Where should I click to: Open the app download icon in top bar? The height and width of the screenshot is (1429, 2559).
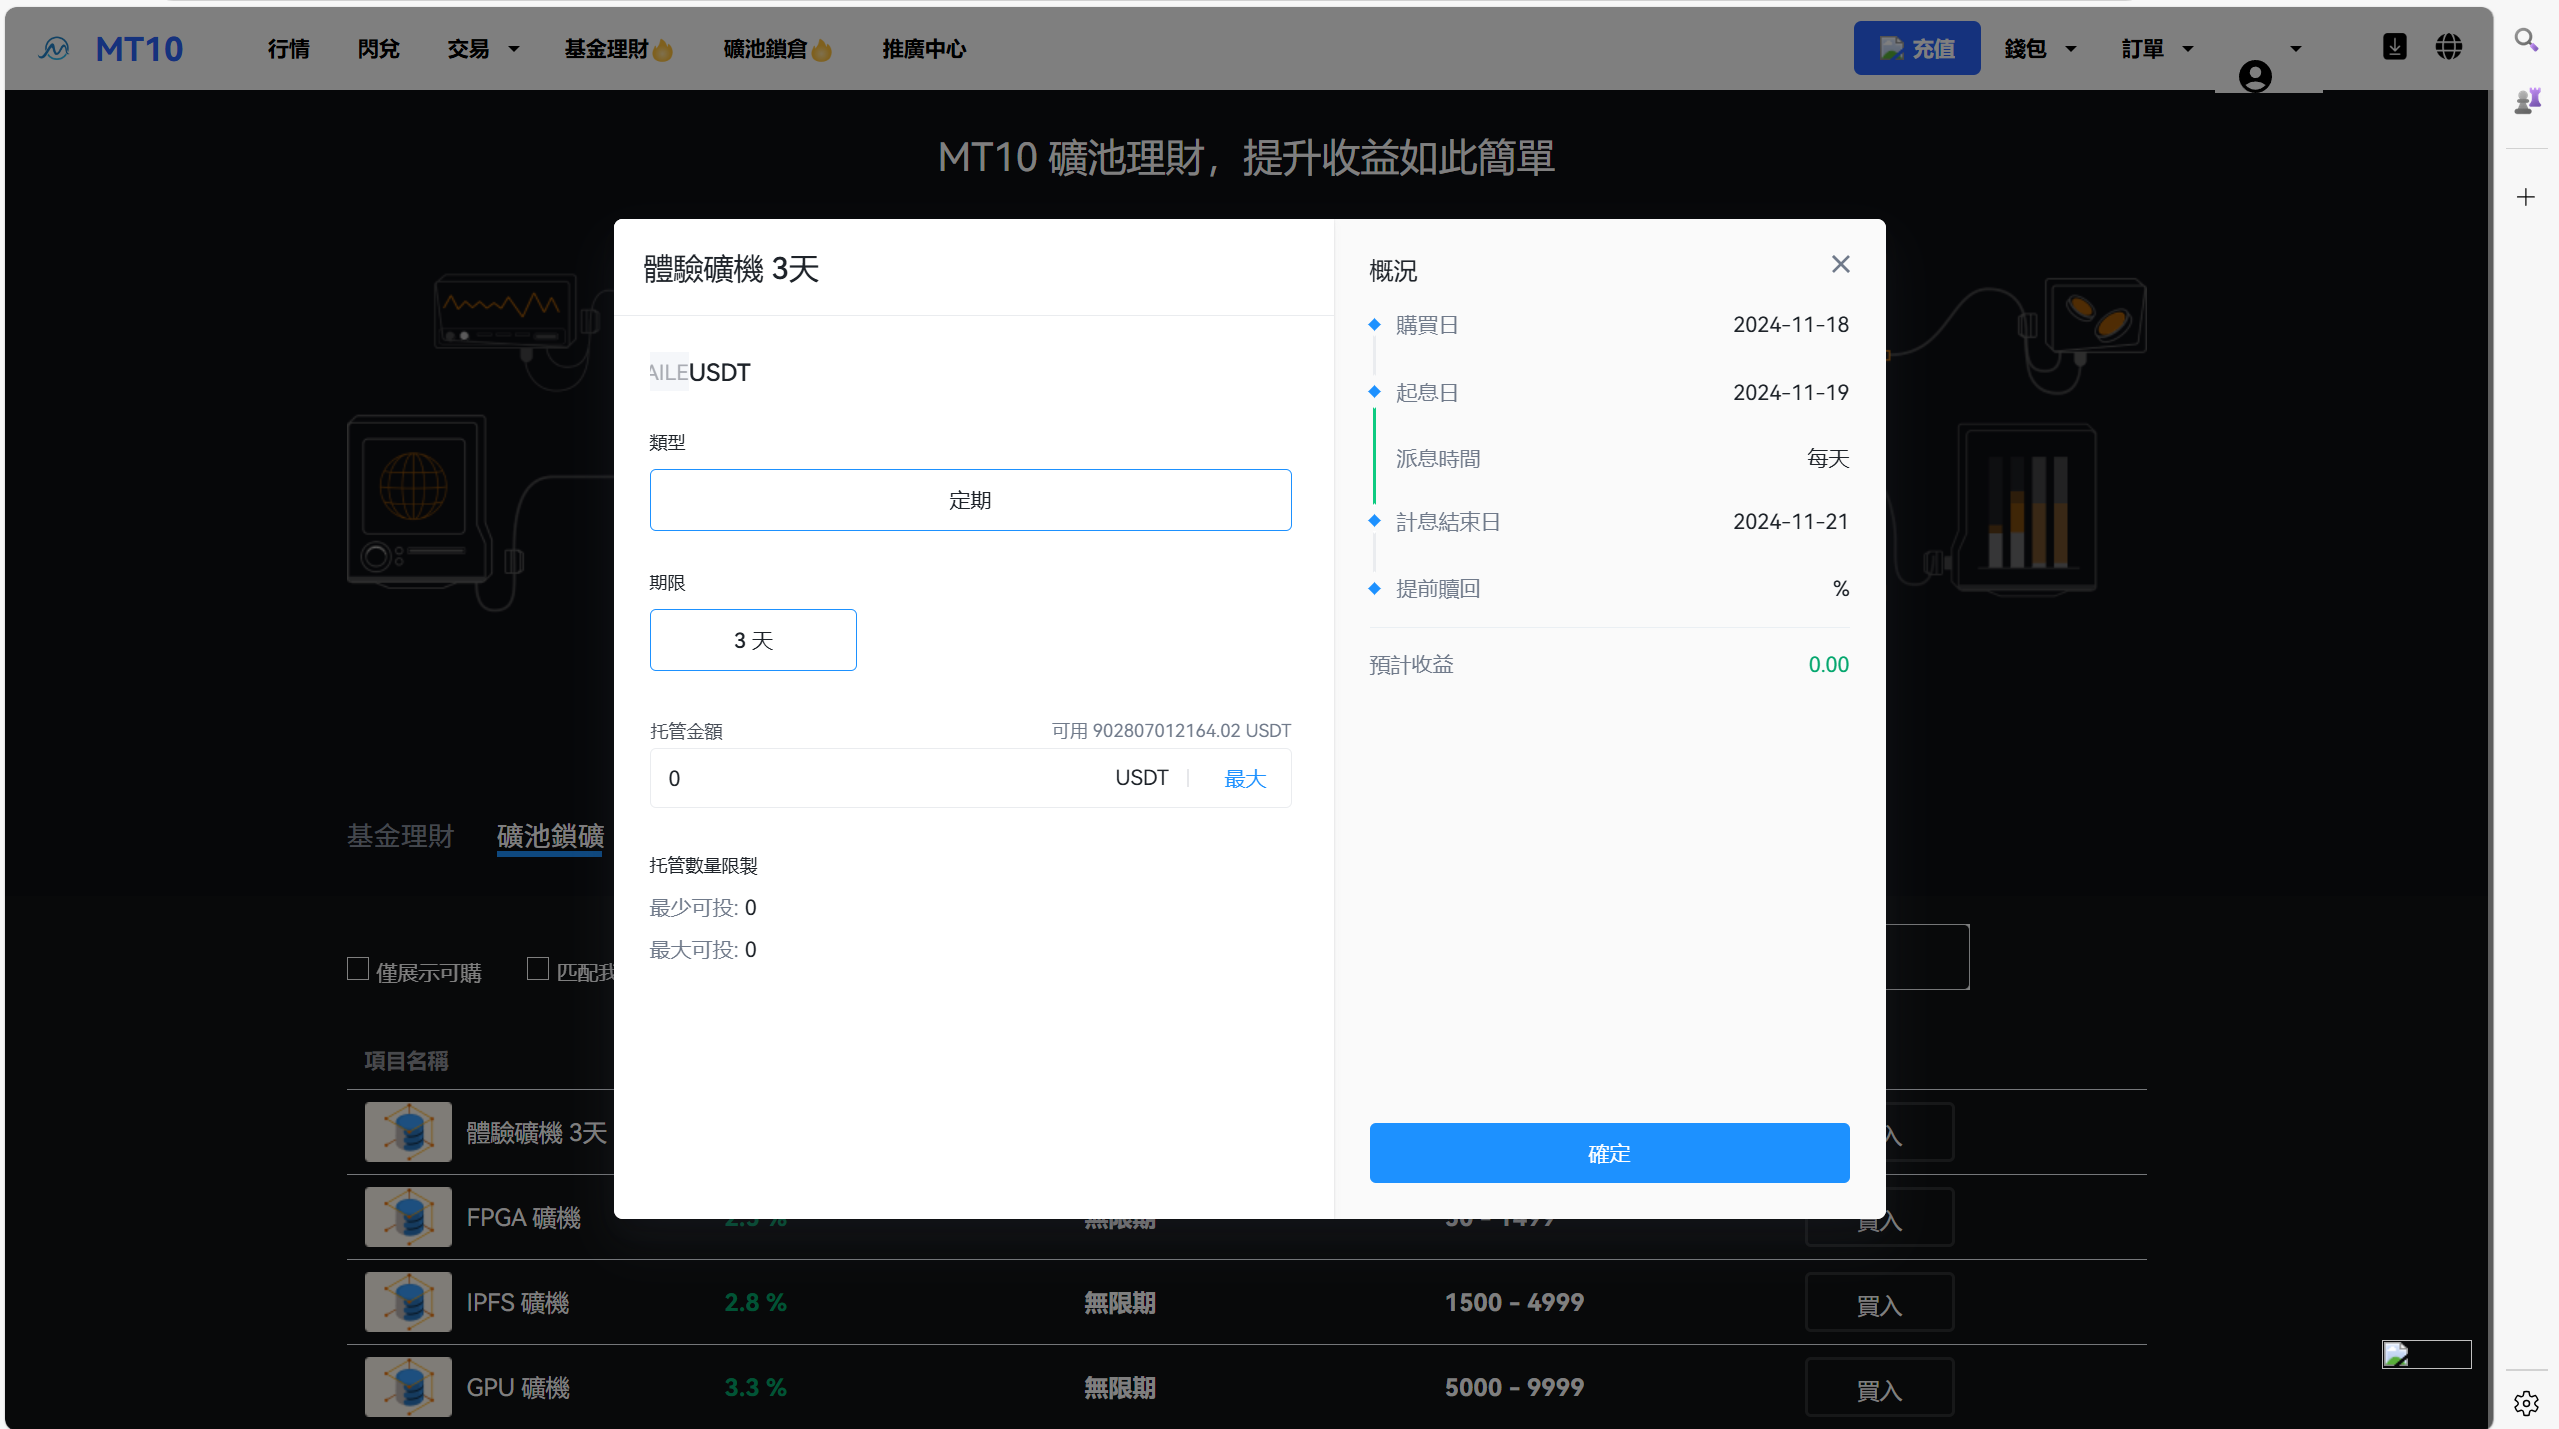click(2395, 47)
